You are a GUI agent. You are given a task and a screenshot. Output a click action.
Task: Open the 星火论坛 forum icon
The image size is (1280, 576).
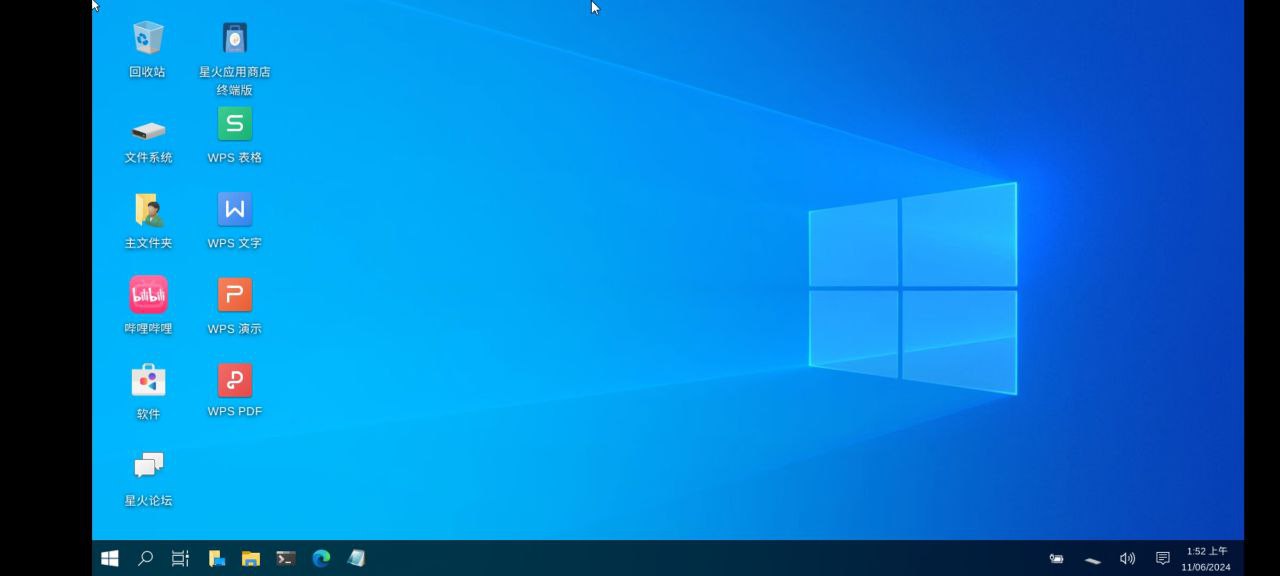pyautogui.click(x=148, y=466)
